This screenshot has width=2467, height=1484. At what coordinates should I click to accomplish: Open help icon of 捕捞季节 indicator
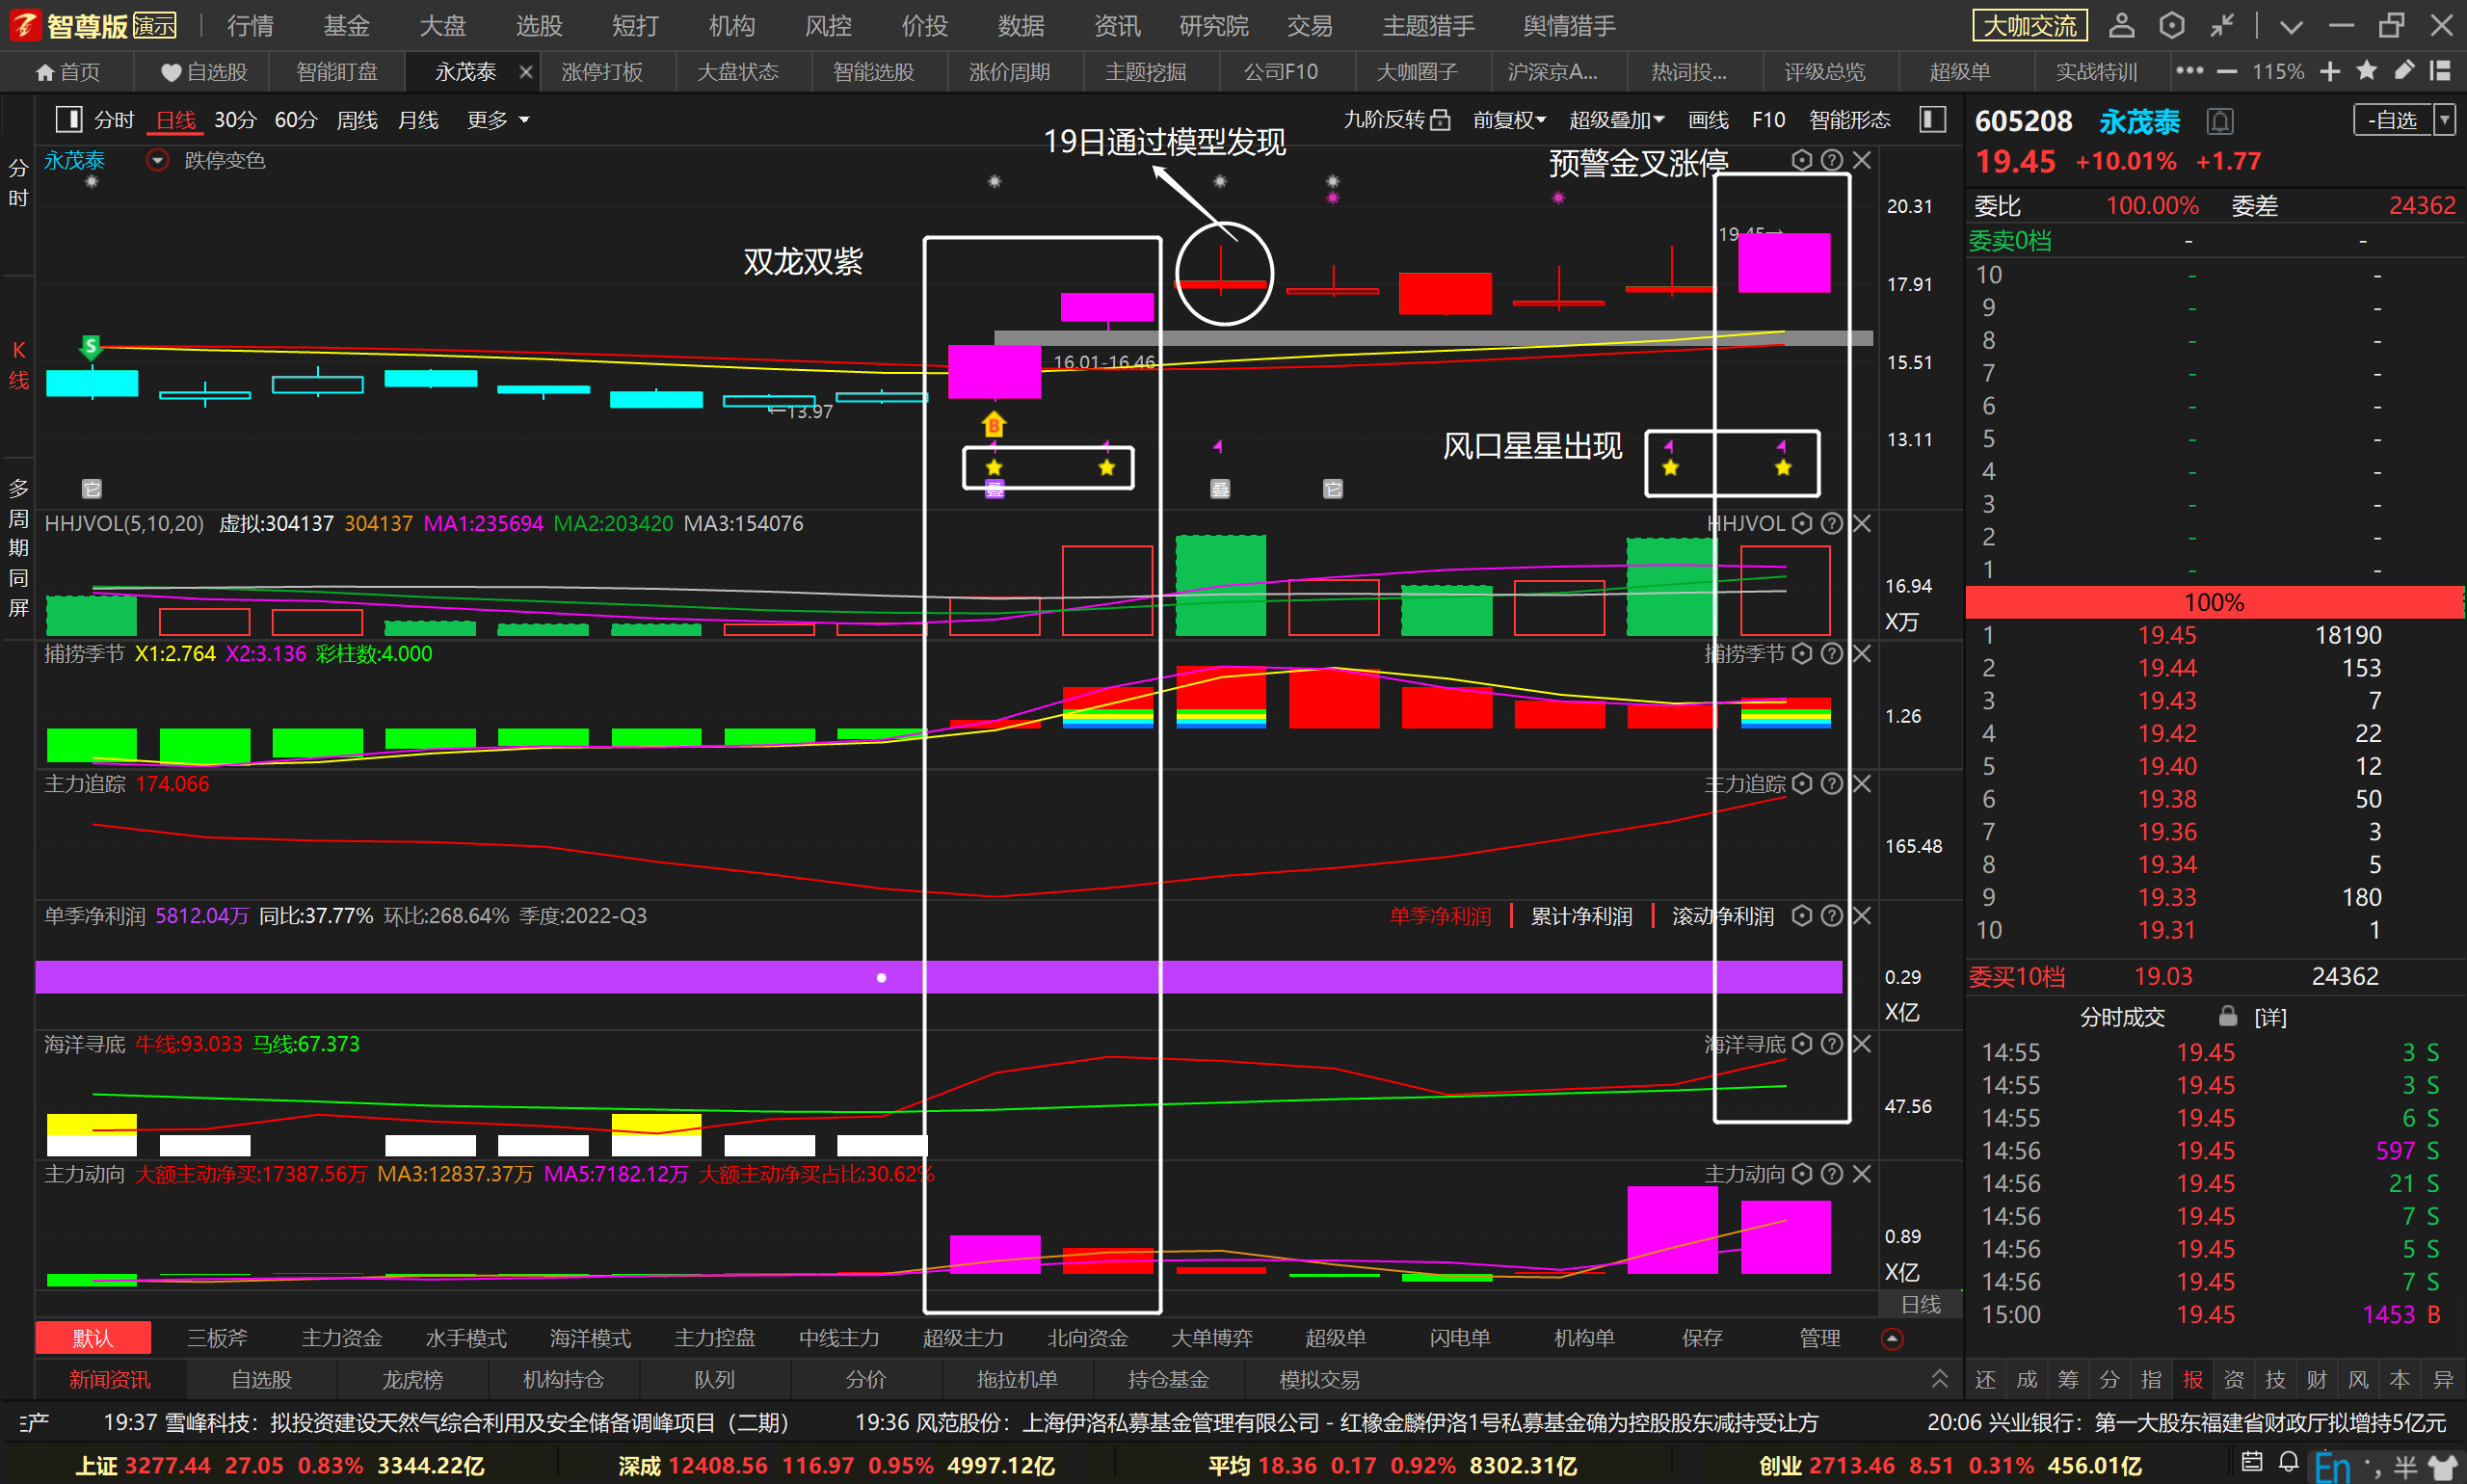click(x=1832, y=653)
